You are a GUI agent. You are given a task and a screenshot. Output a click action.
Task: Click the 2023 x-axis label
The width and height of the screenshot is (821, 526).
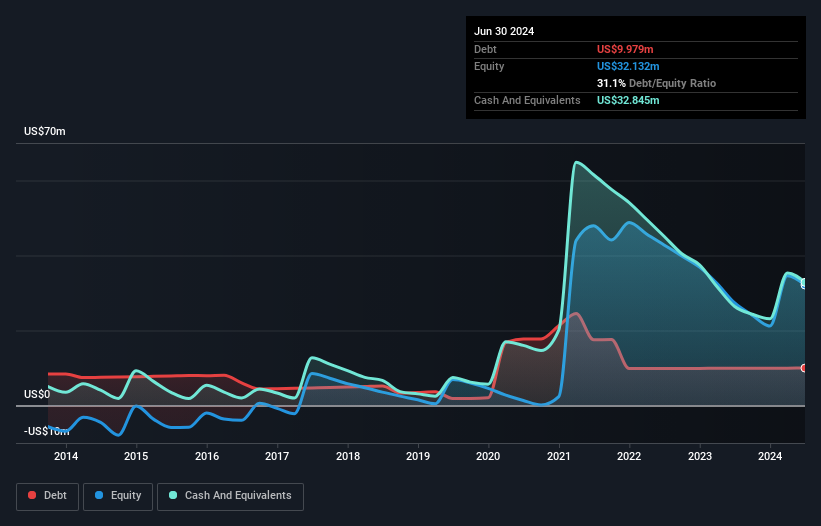coord(700,456)
